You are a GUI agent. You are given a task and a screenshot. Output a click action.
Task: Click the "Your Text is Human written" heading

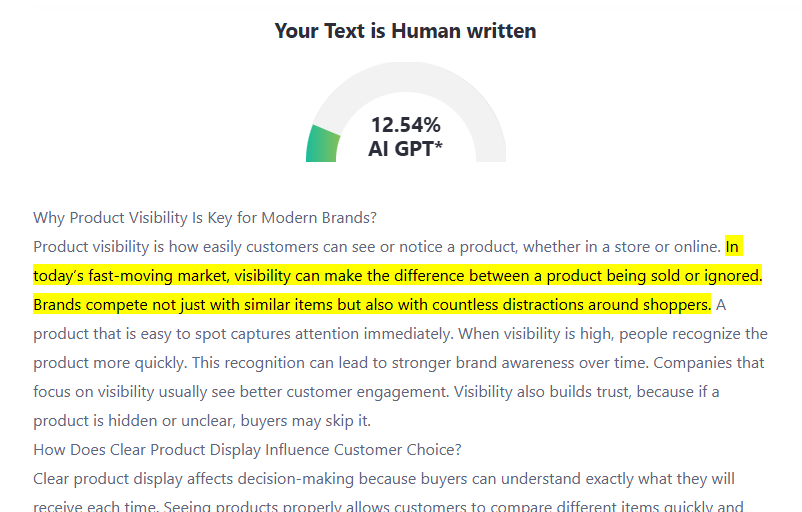point(405,31)
